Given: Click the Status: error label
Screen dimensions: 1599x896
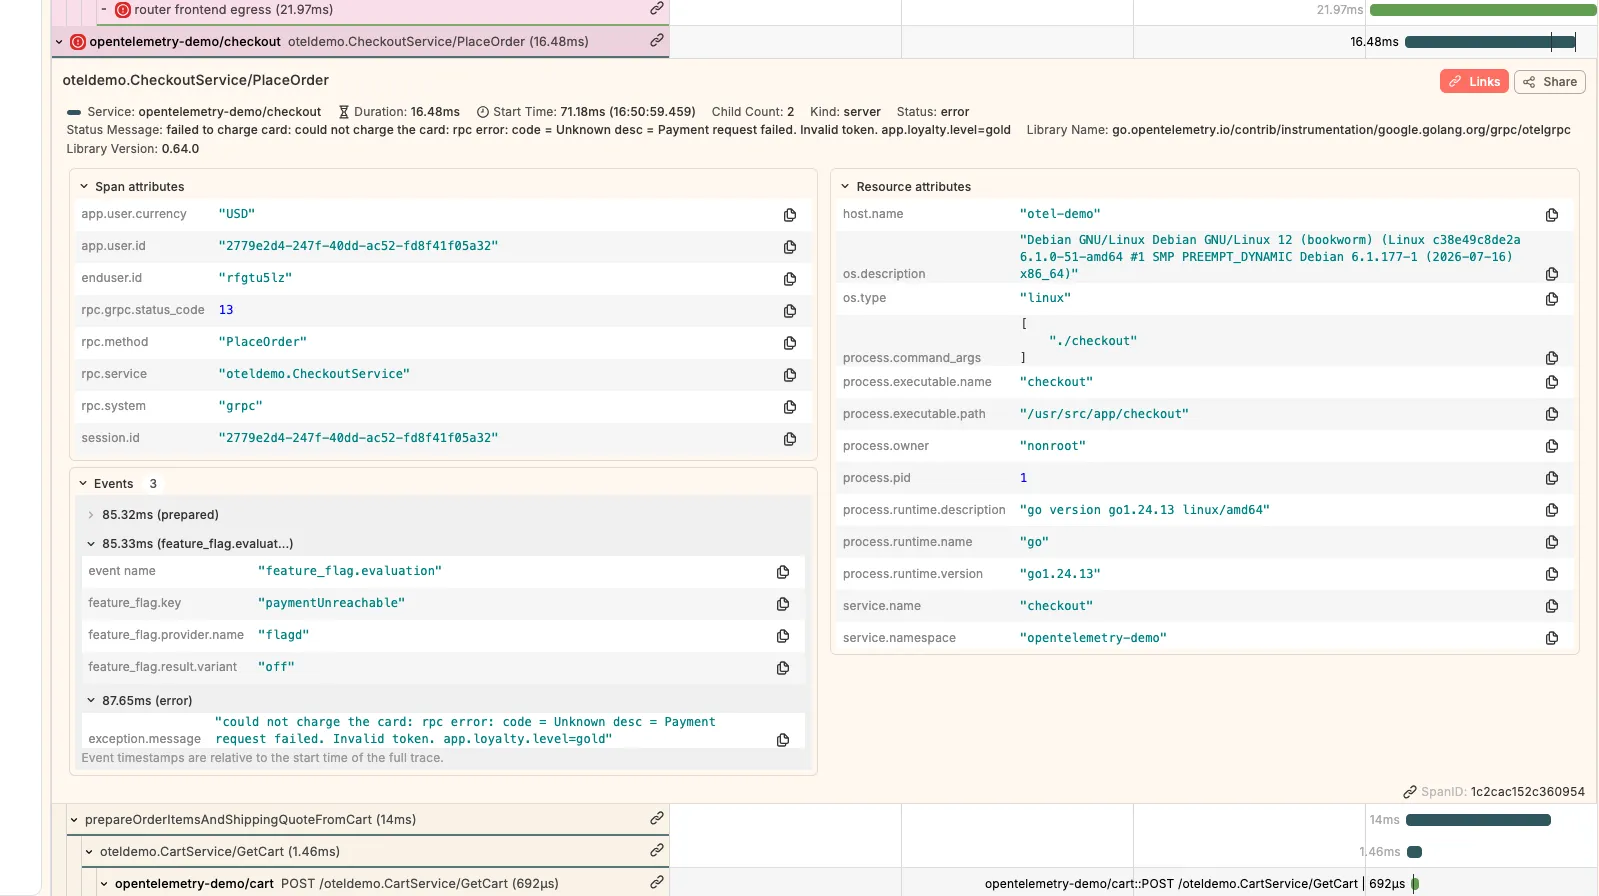Looking at the screenshot, I should pyautogui.click(x=933, y=112).
